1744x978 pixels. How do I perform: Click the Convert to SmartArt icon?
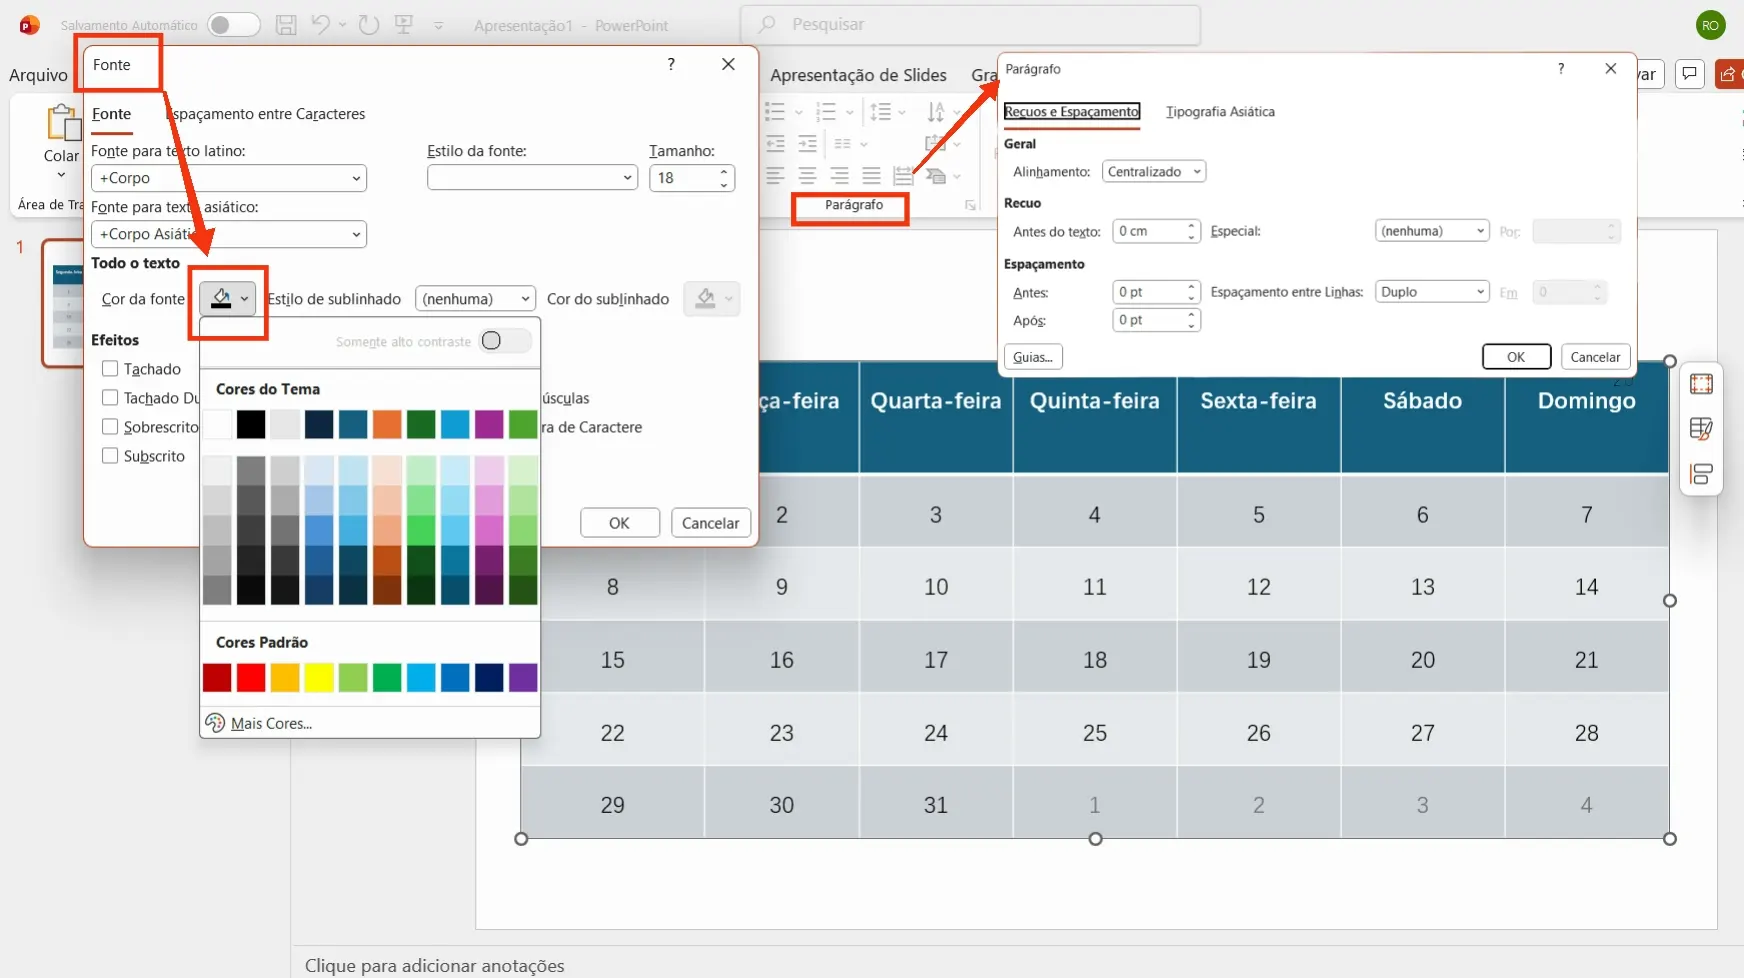click(x=936, y=176)
